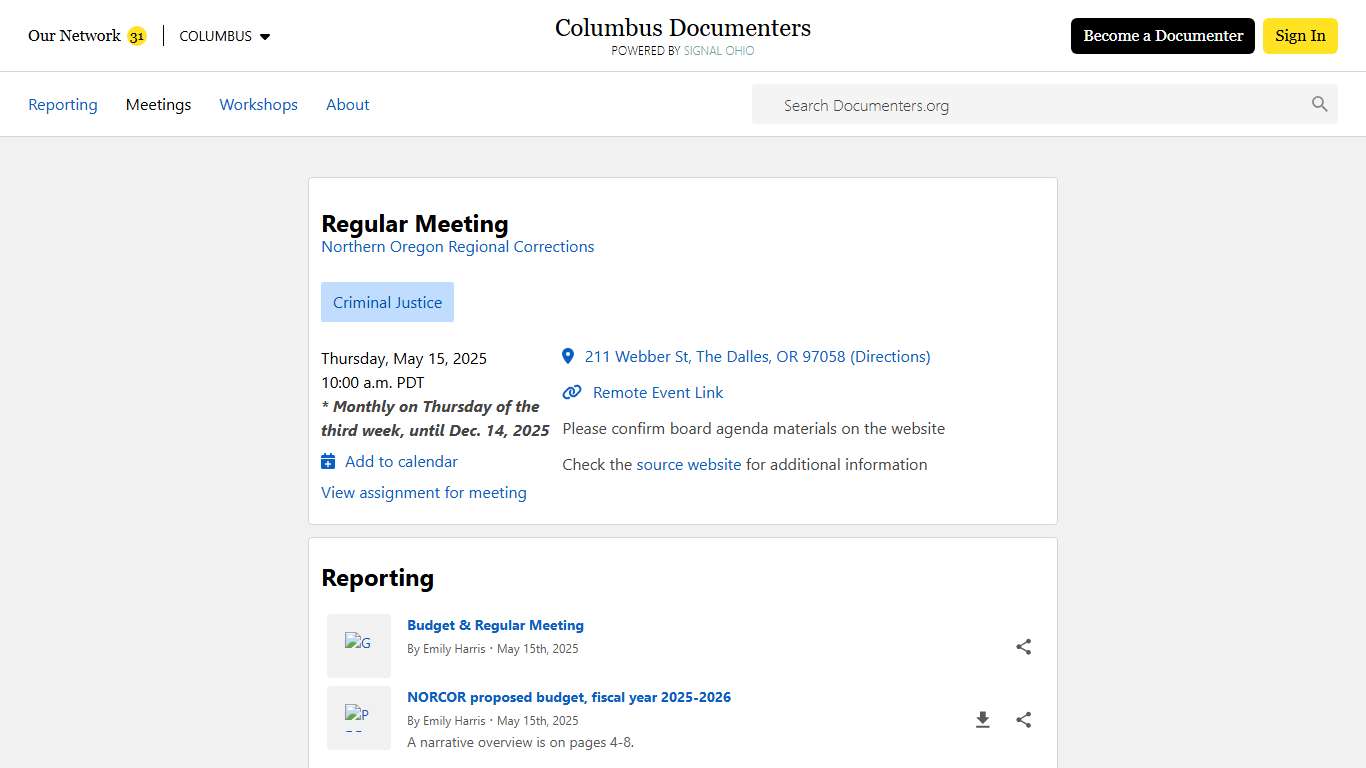Click the search magnifier icon
Image resolution: width=1366 pixels, height=768 pixels.
click(1319, 104)
